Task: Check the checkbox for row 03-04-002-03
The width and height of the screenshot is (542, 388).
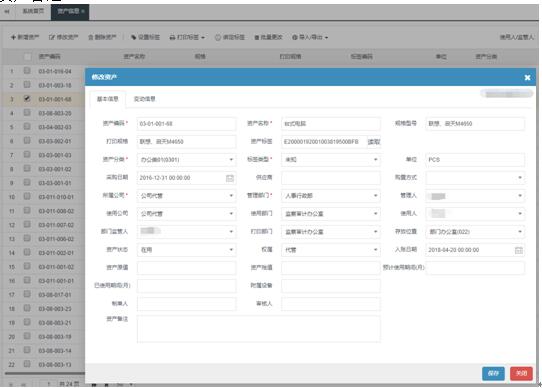Action: pos(27,127)
